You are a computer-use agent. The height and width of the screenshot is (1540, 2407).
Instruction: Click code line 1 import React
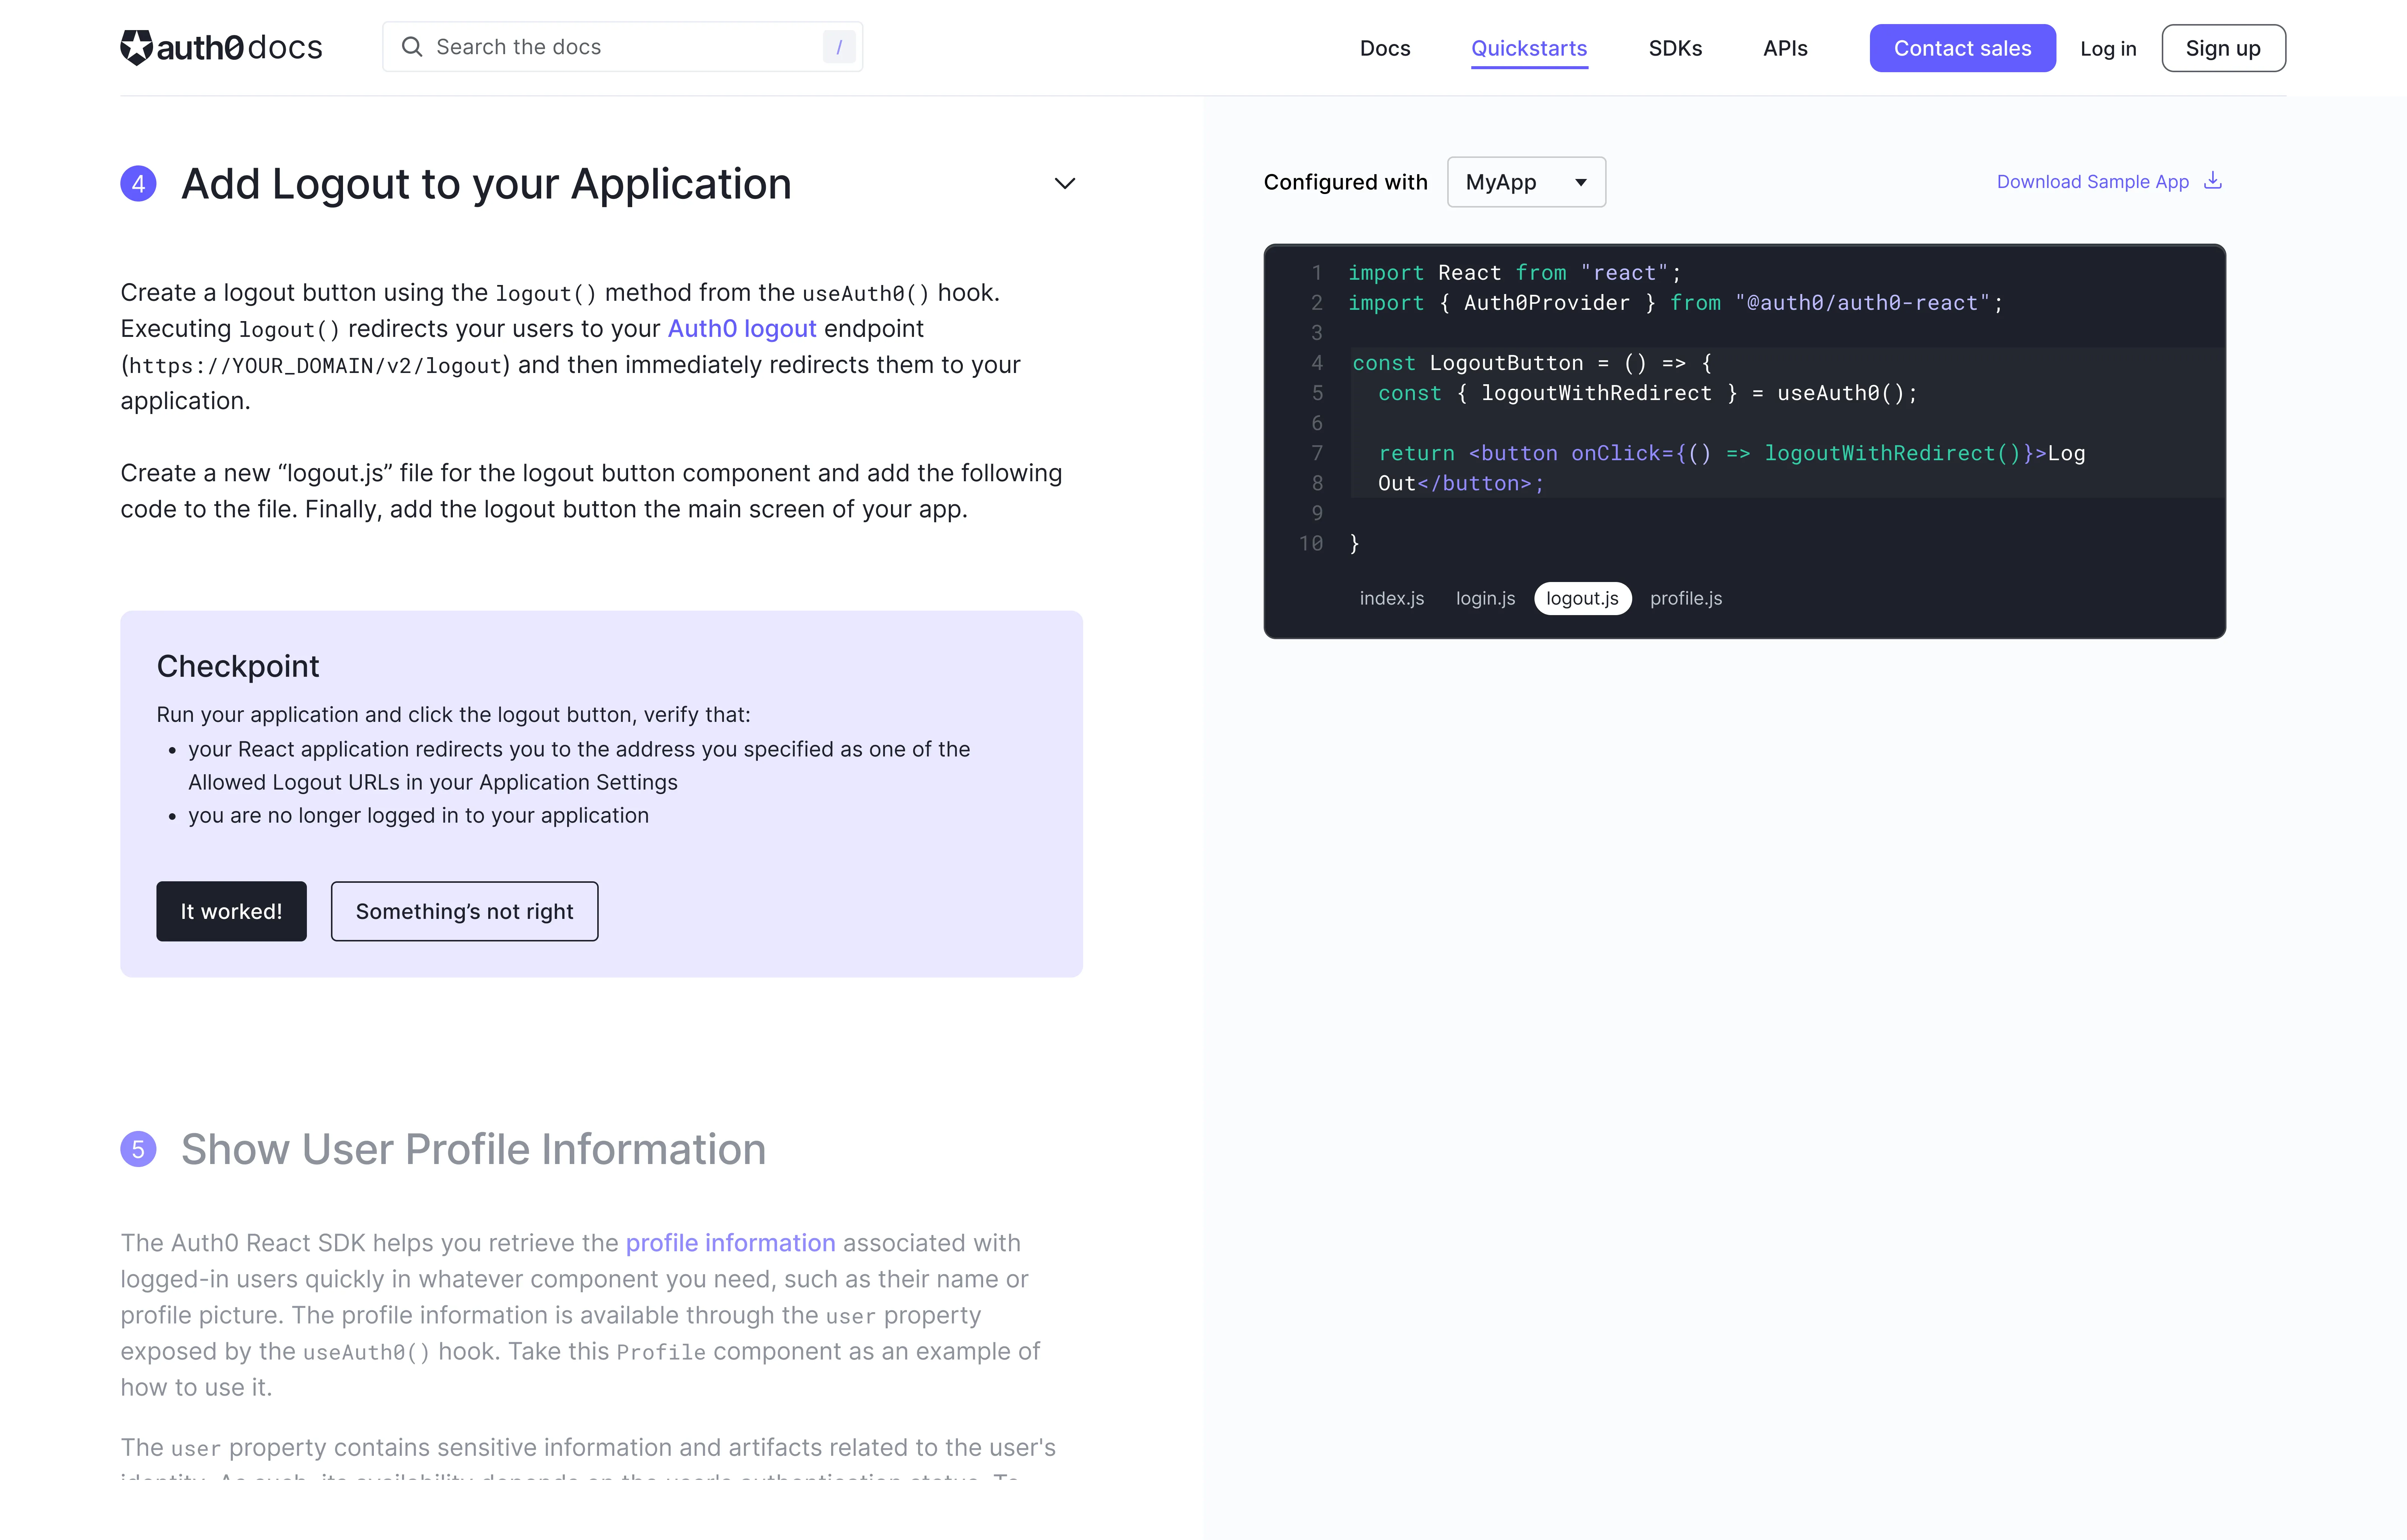1514,273
